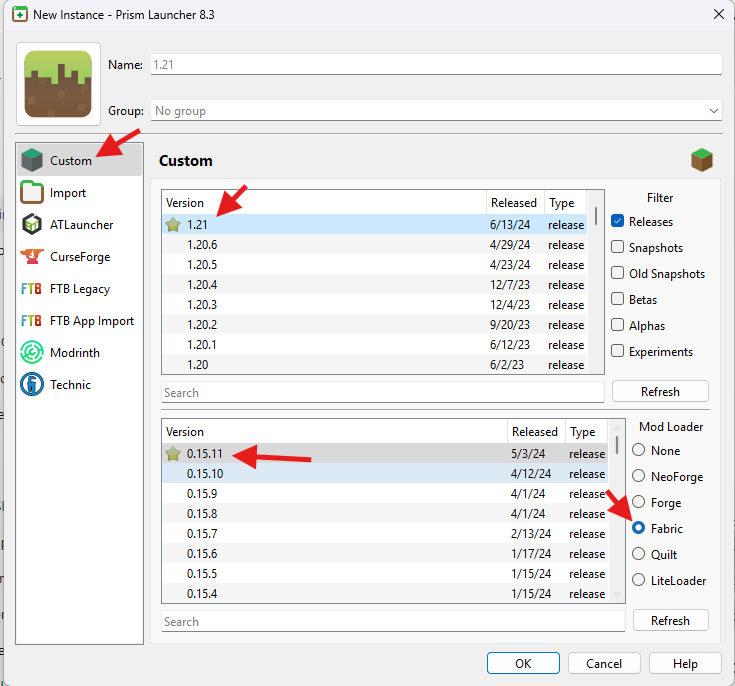The width and height of the screenshot is (735, 686).
Task: Select Fabric loader version 0.15.4
Action: coord(385,593)
